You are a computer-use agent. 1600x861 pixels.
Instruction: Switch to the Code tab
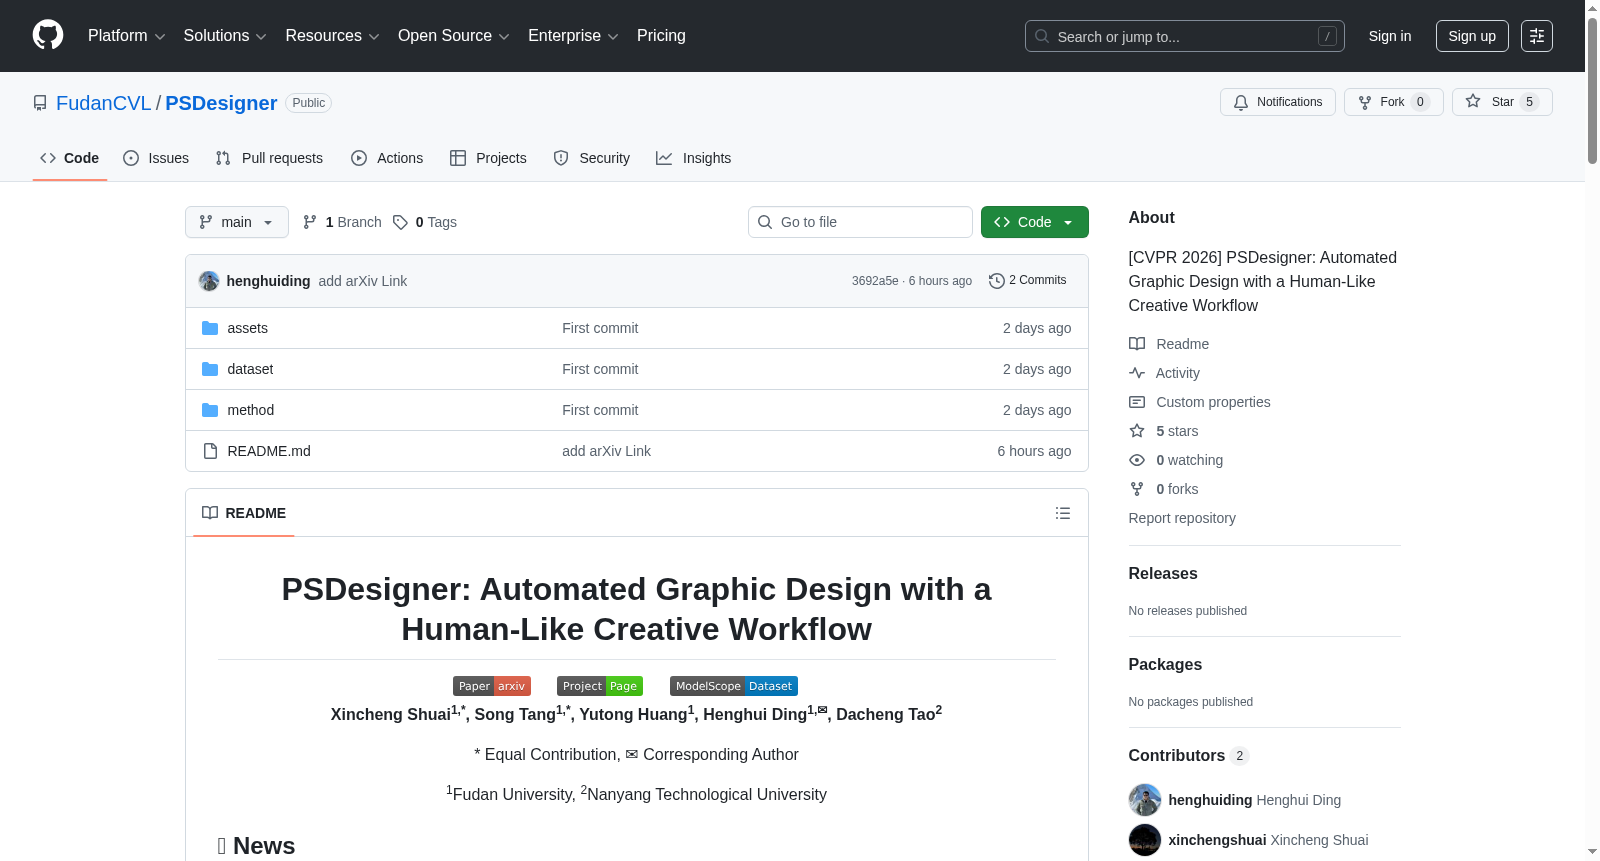click(x=69, y=158)
